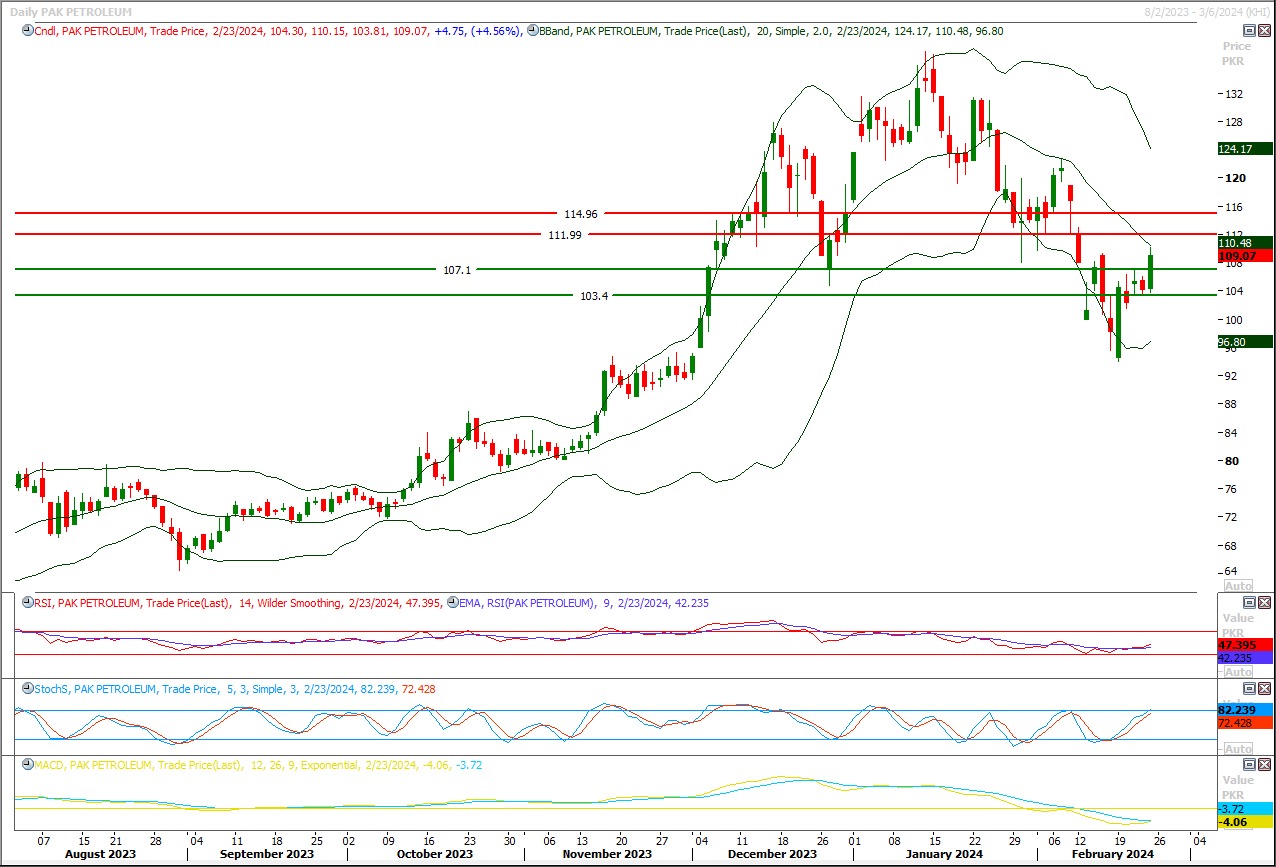Viewport: 1276px width, 867px height.
Task: Toggle Auto scaling on the Stochastic panel
Action: point(1238,749)
